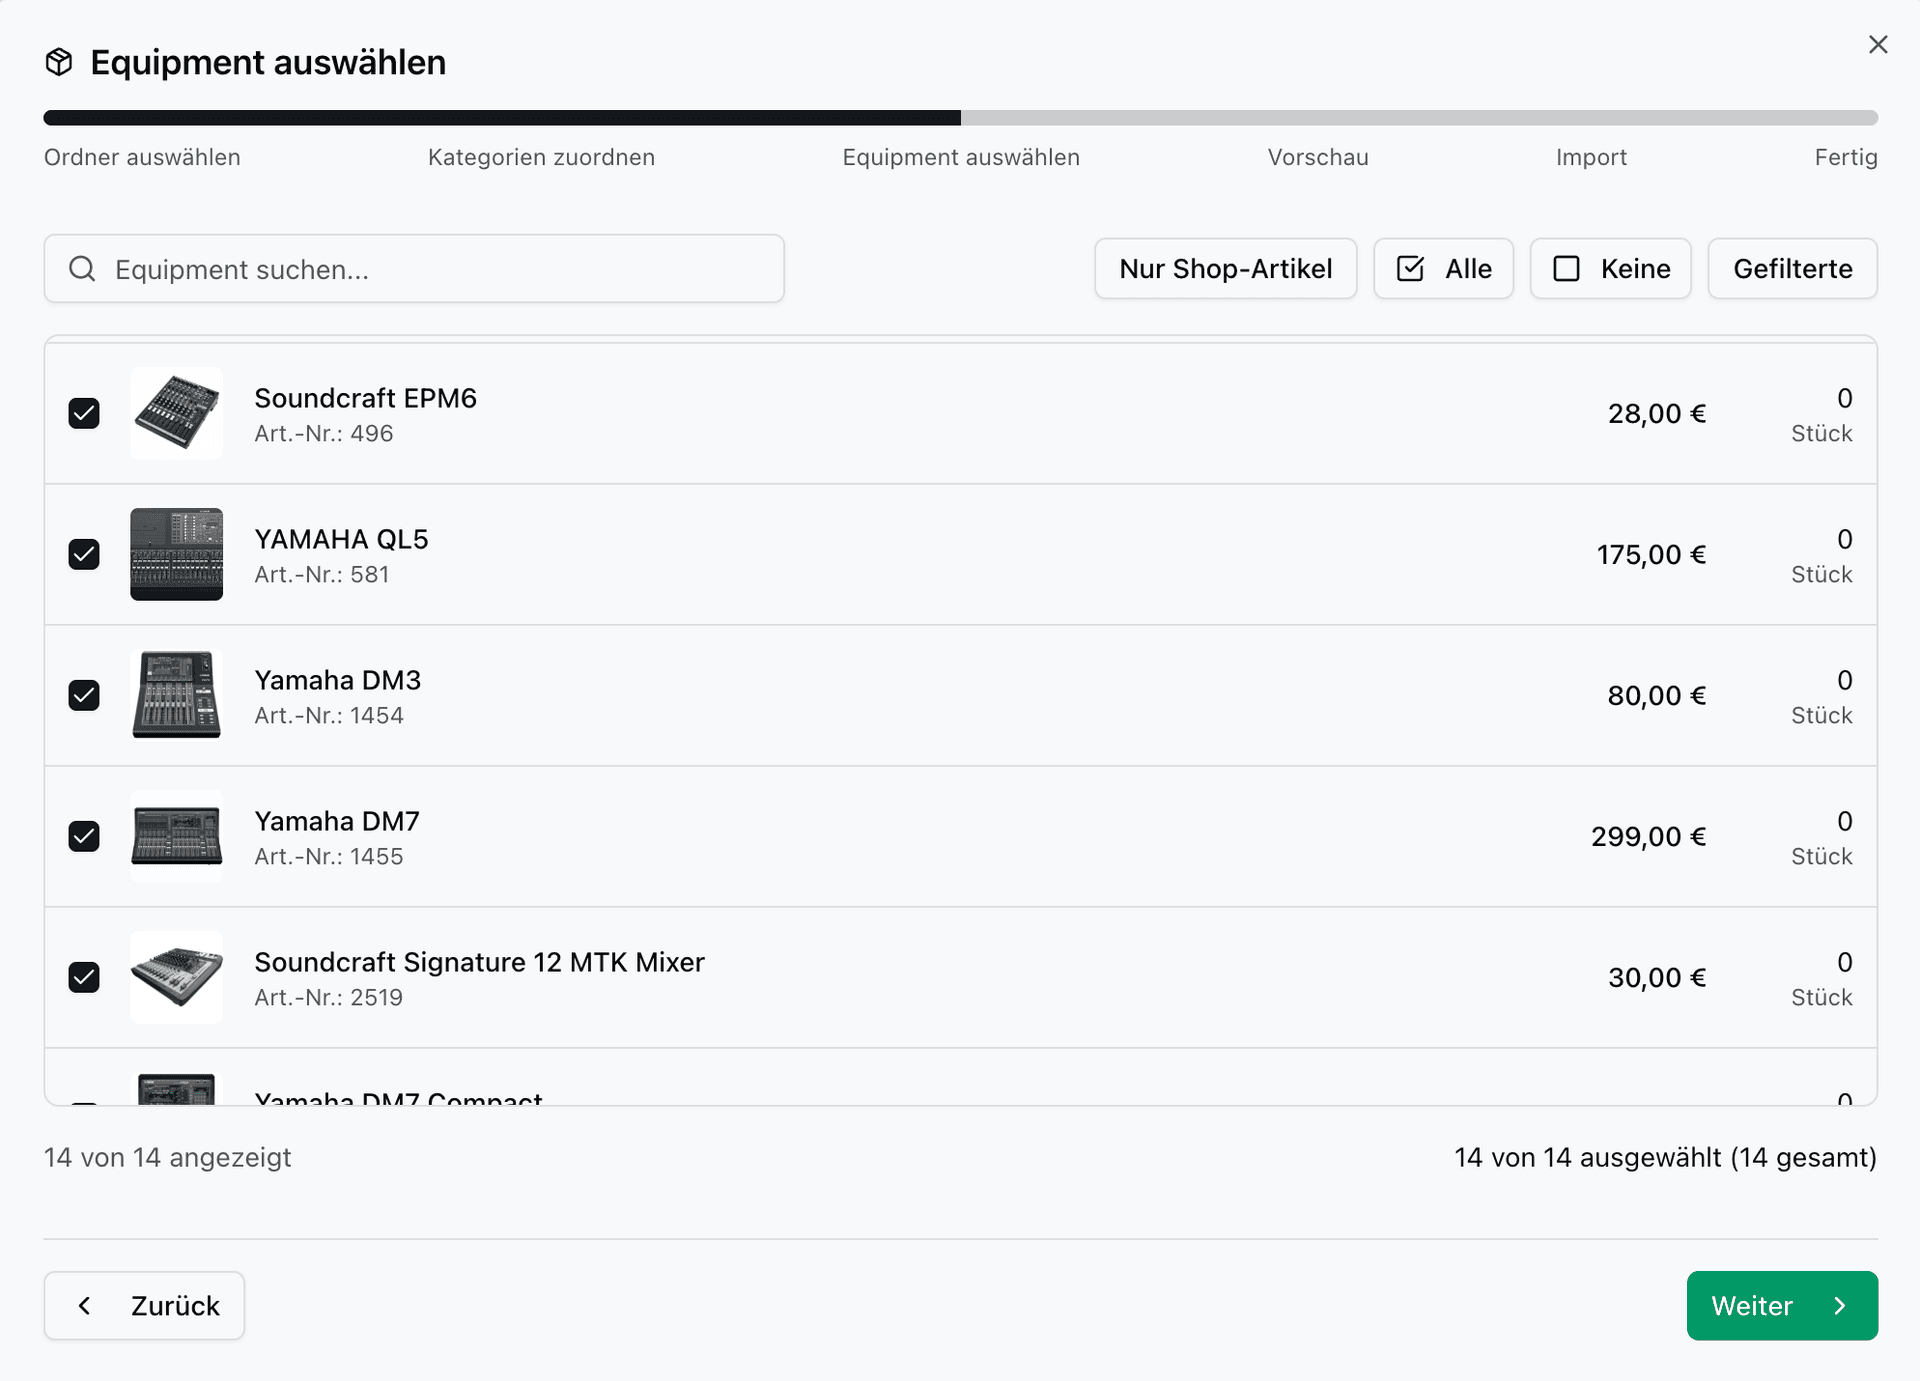This screenshot has height=1381, width=1920.
Task: Deselect everything with Keine button
Action: pos(1610,269)
